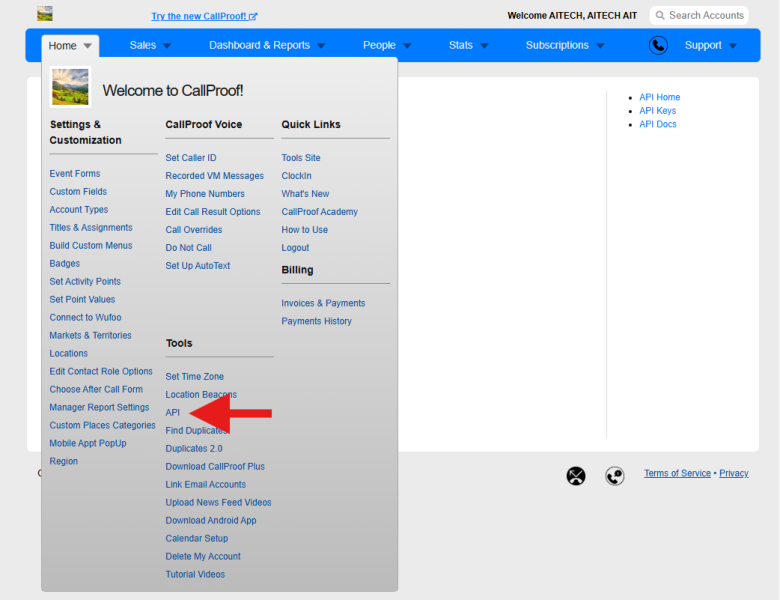Screen dimensions: 780x600
Task: Go to ClockIn quick link
Action: [x=296, y=176]
